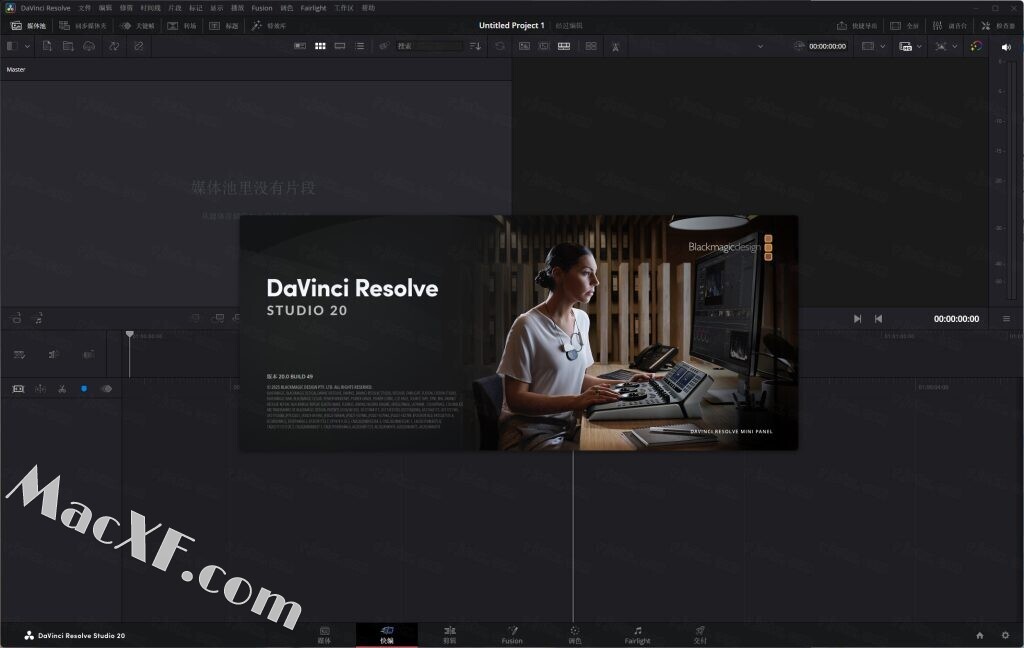Click the bracketed frame icon in timeline tools

point(18,389)
